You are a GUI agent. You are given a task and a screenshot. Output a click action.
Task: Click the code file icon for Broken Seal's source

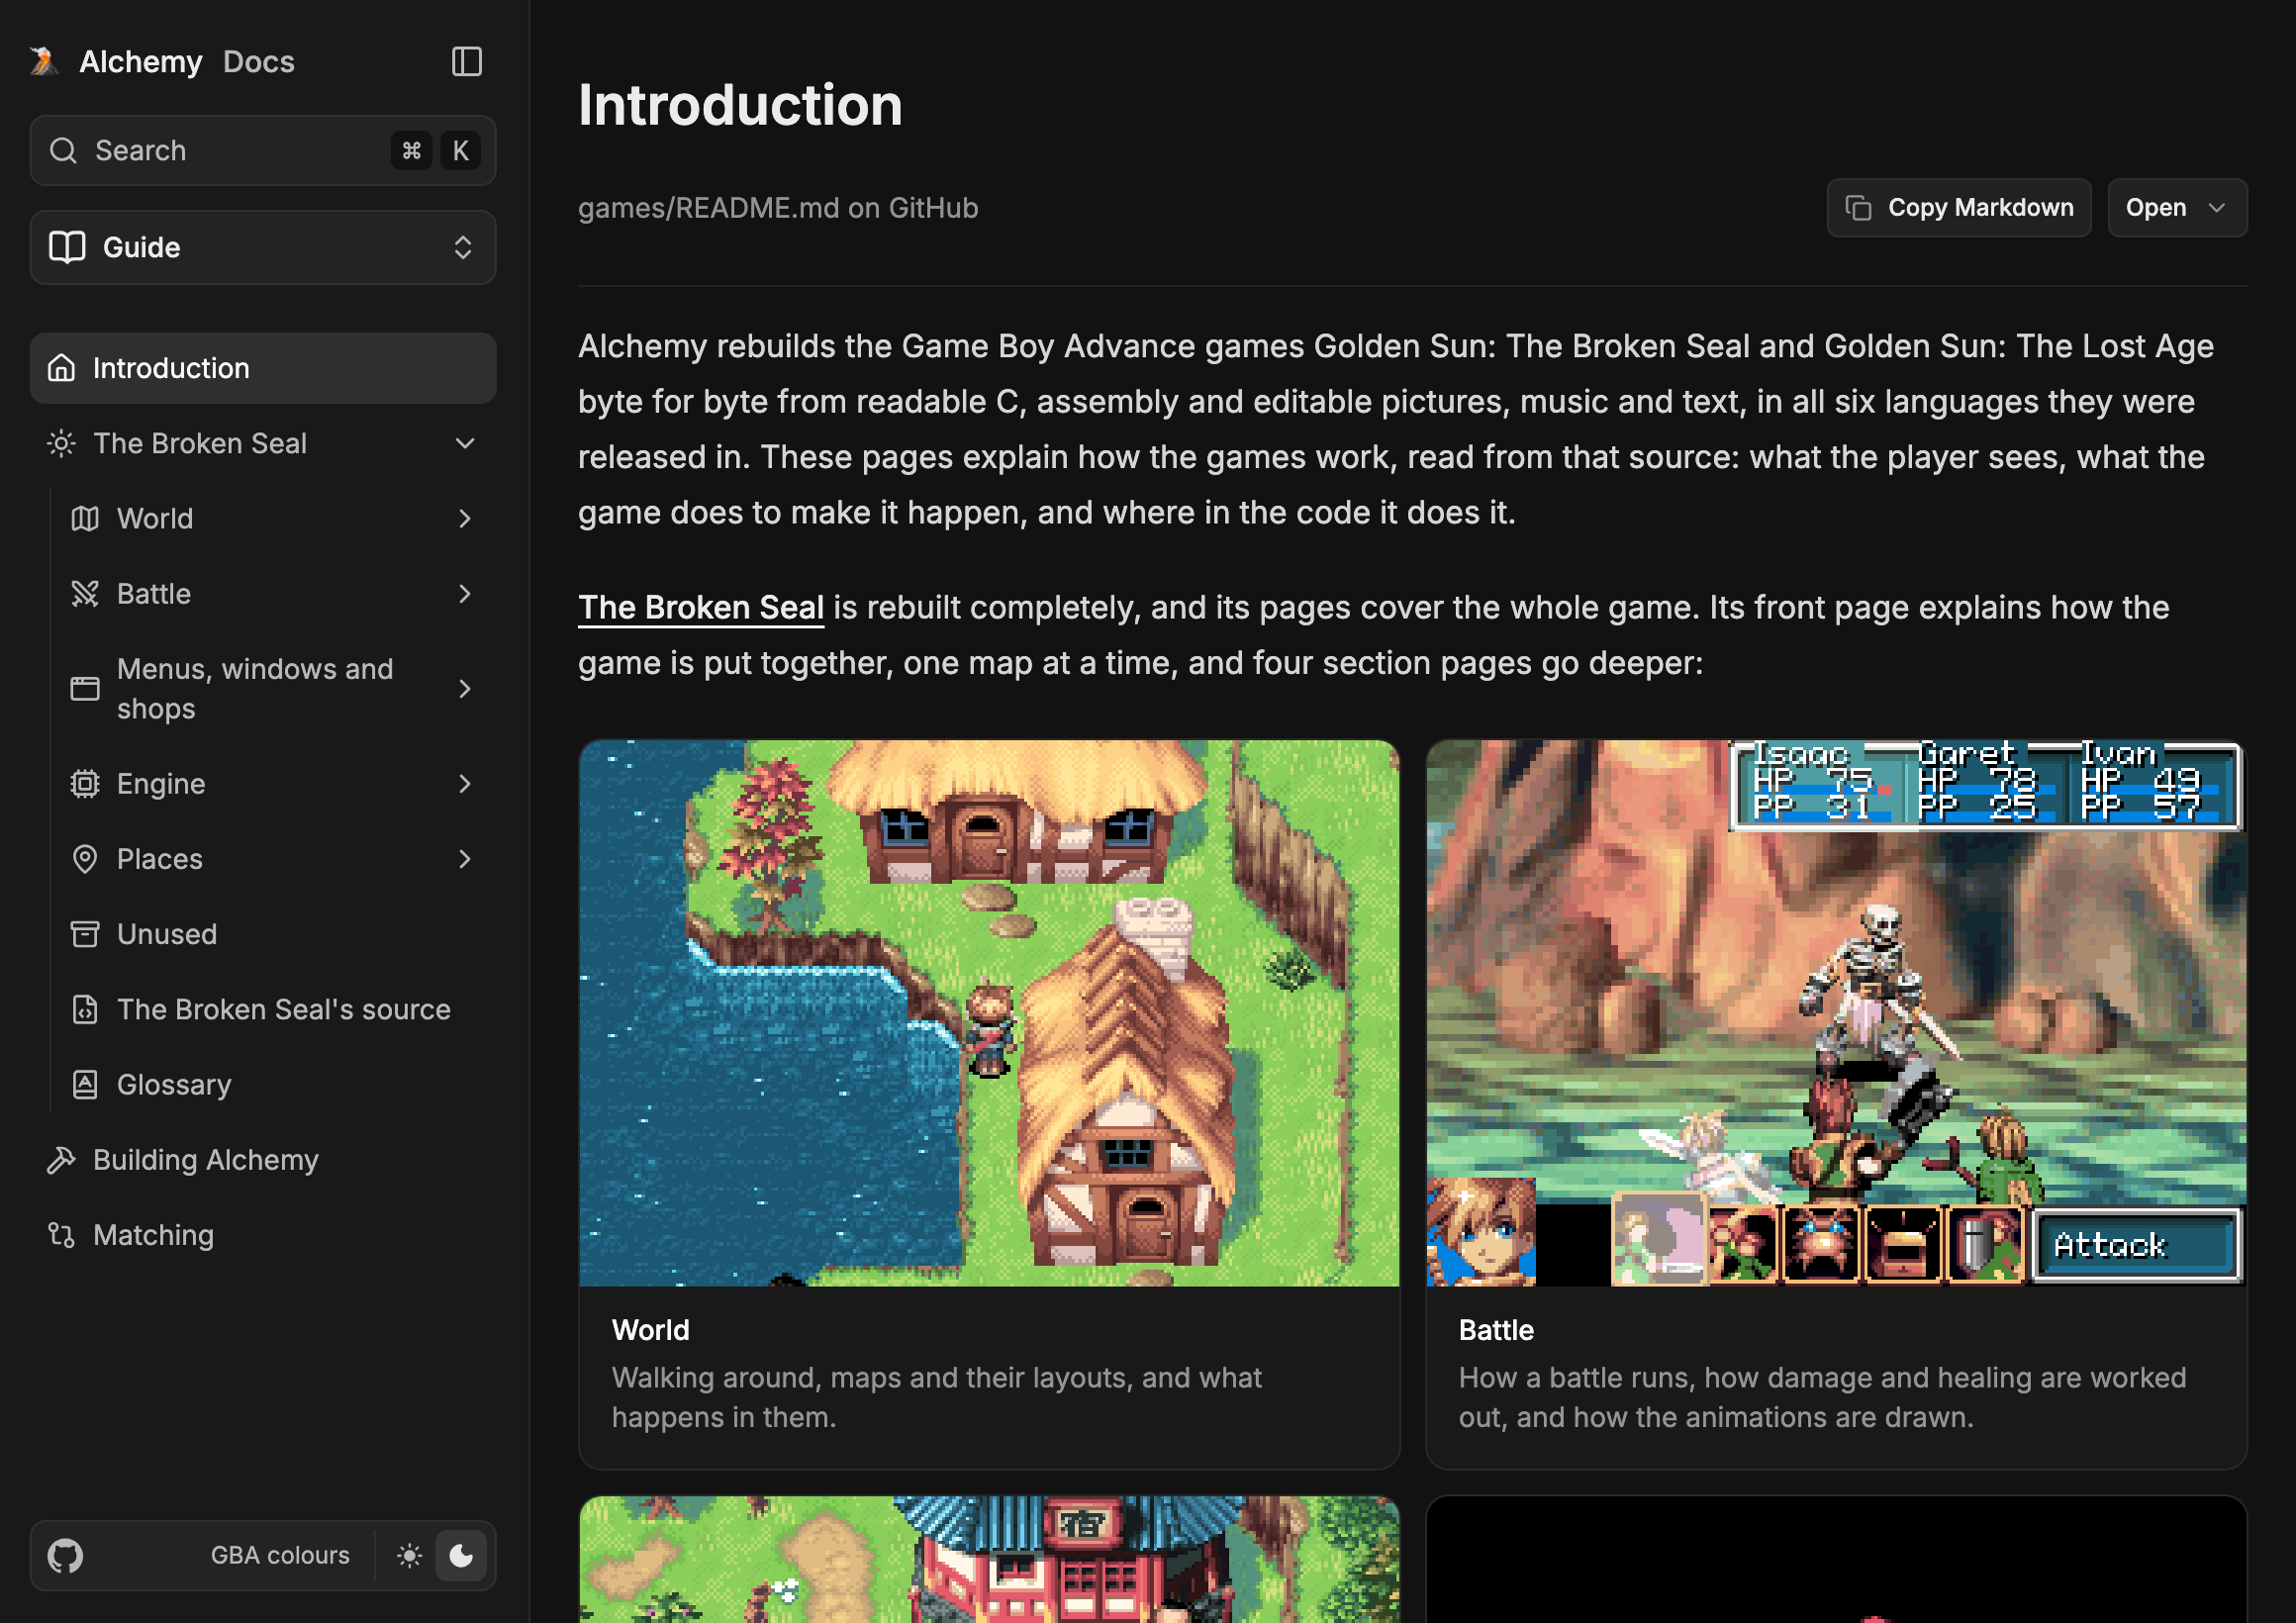pyautogui.click(x=85, y=1009)
